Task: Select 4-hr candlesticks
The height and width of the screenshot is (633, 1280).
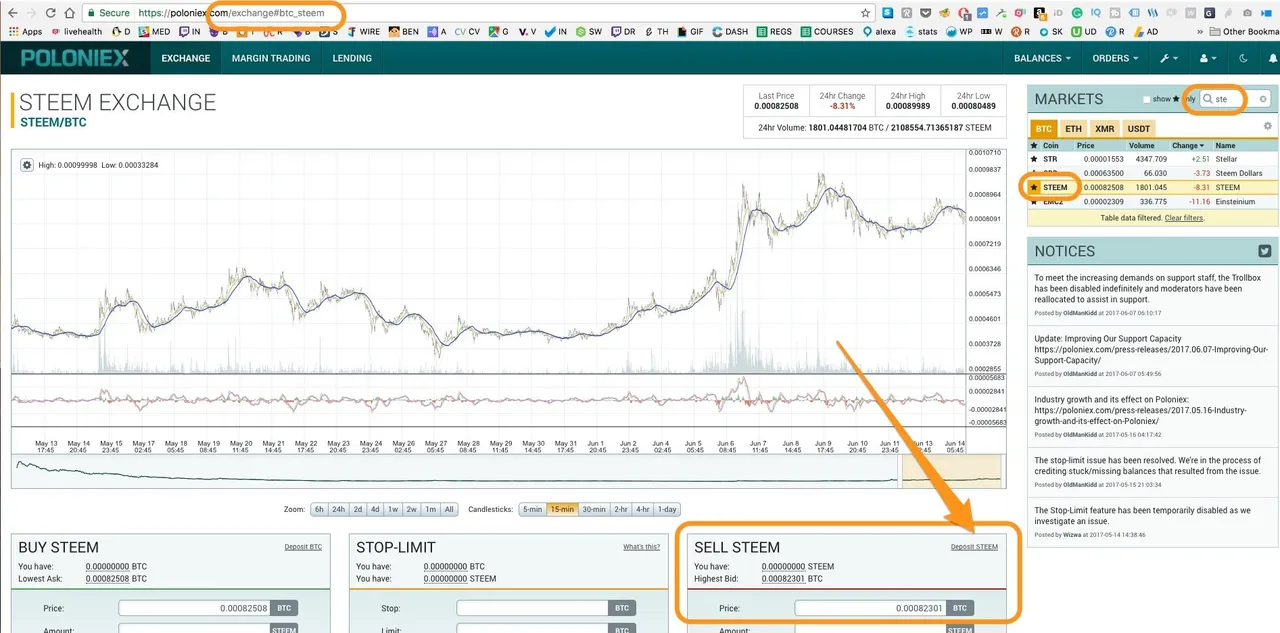Action: [643, 509]
